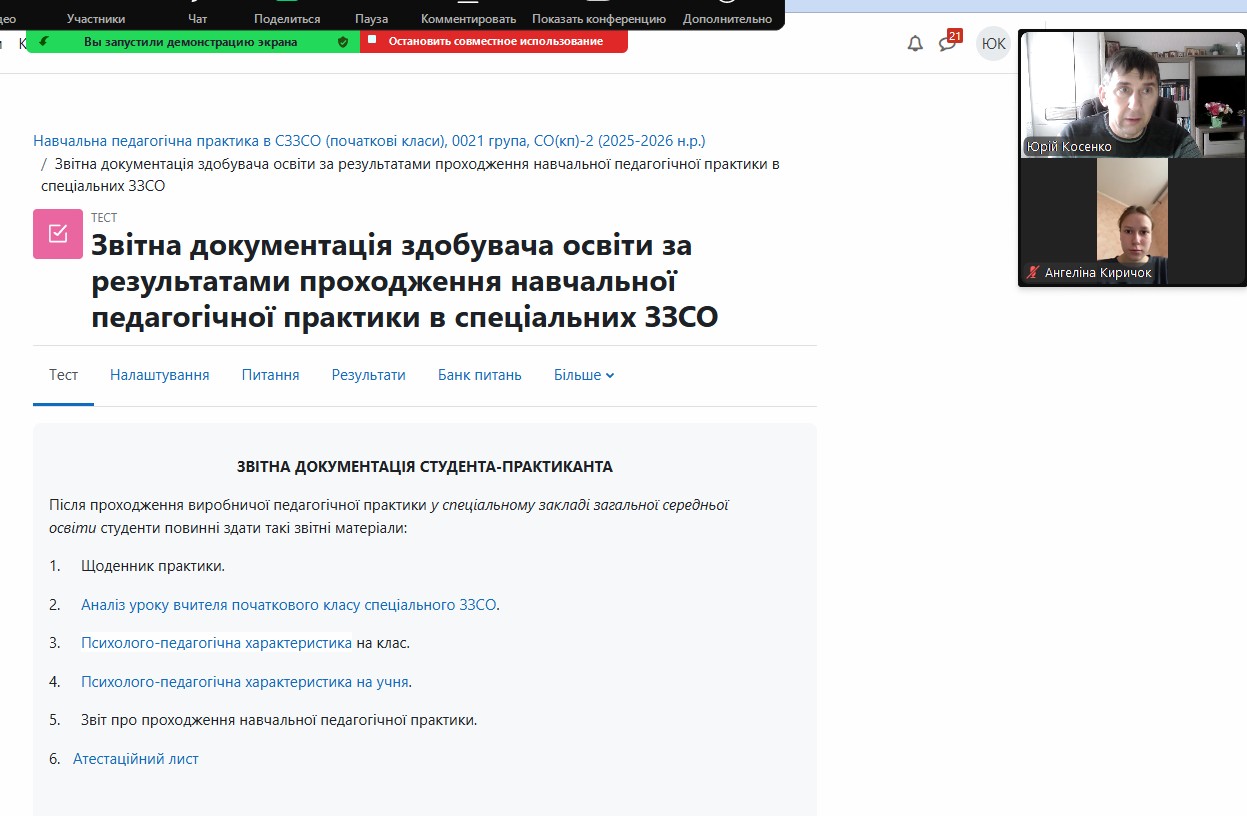Image resolution: width=1247 pixels, height=816 pixels.
Task: Select Юрій Косенко video thumbnail
Action: pyautogui.click(x=1132, y=94)
